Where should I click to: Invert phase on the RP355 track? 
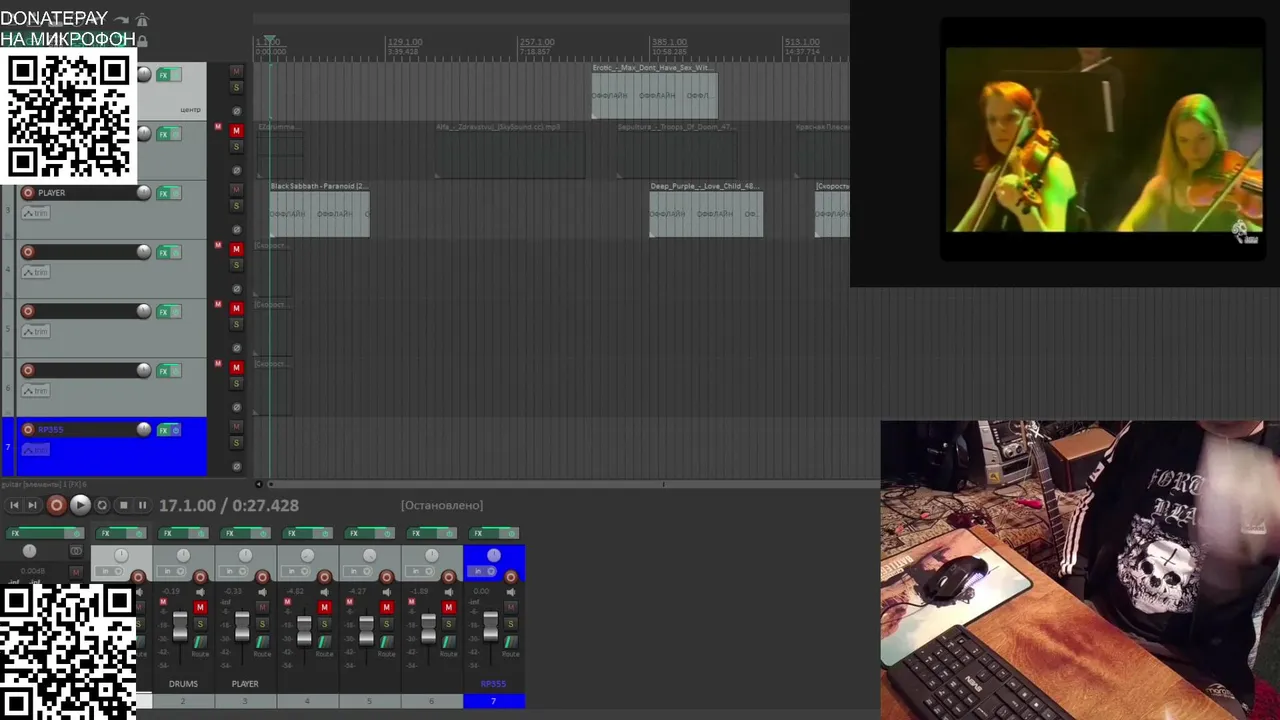[x=237, y=467]
